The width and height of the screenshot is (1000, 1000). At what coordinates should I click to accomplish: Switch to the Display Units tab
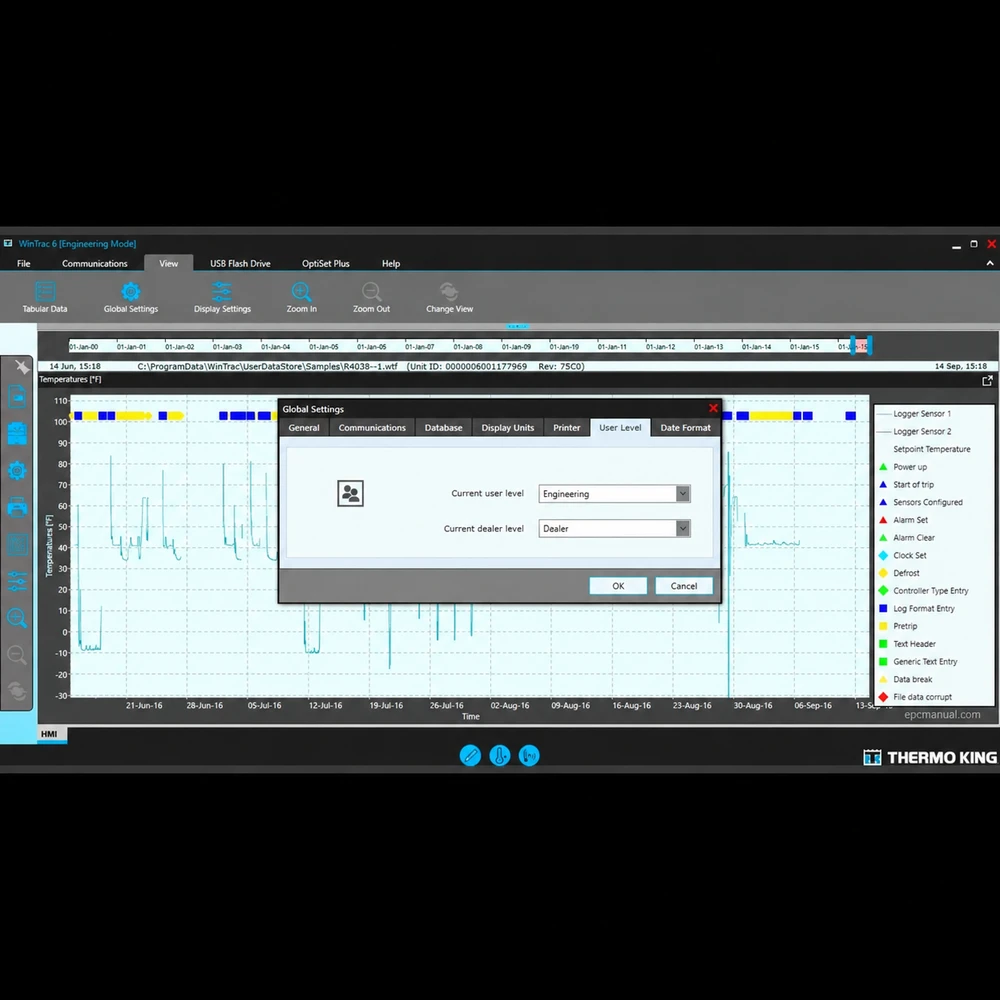[508, 427]
